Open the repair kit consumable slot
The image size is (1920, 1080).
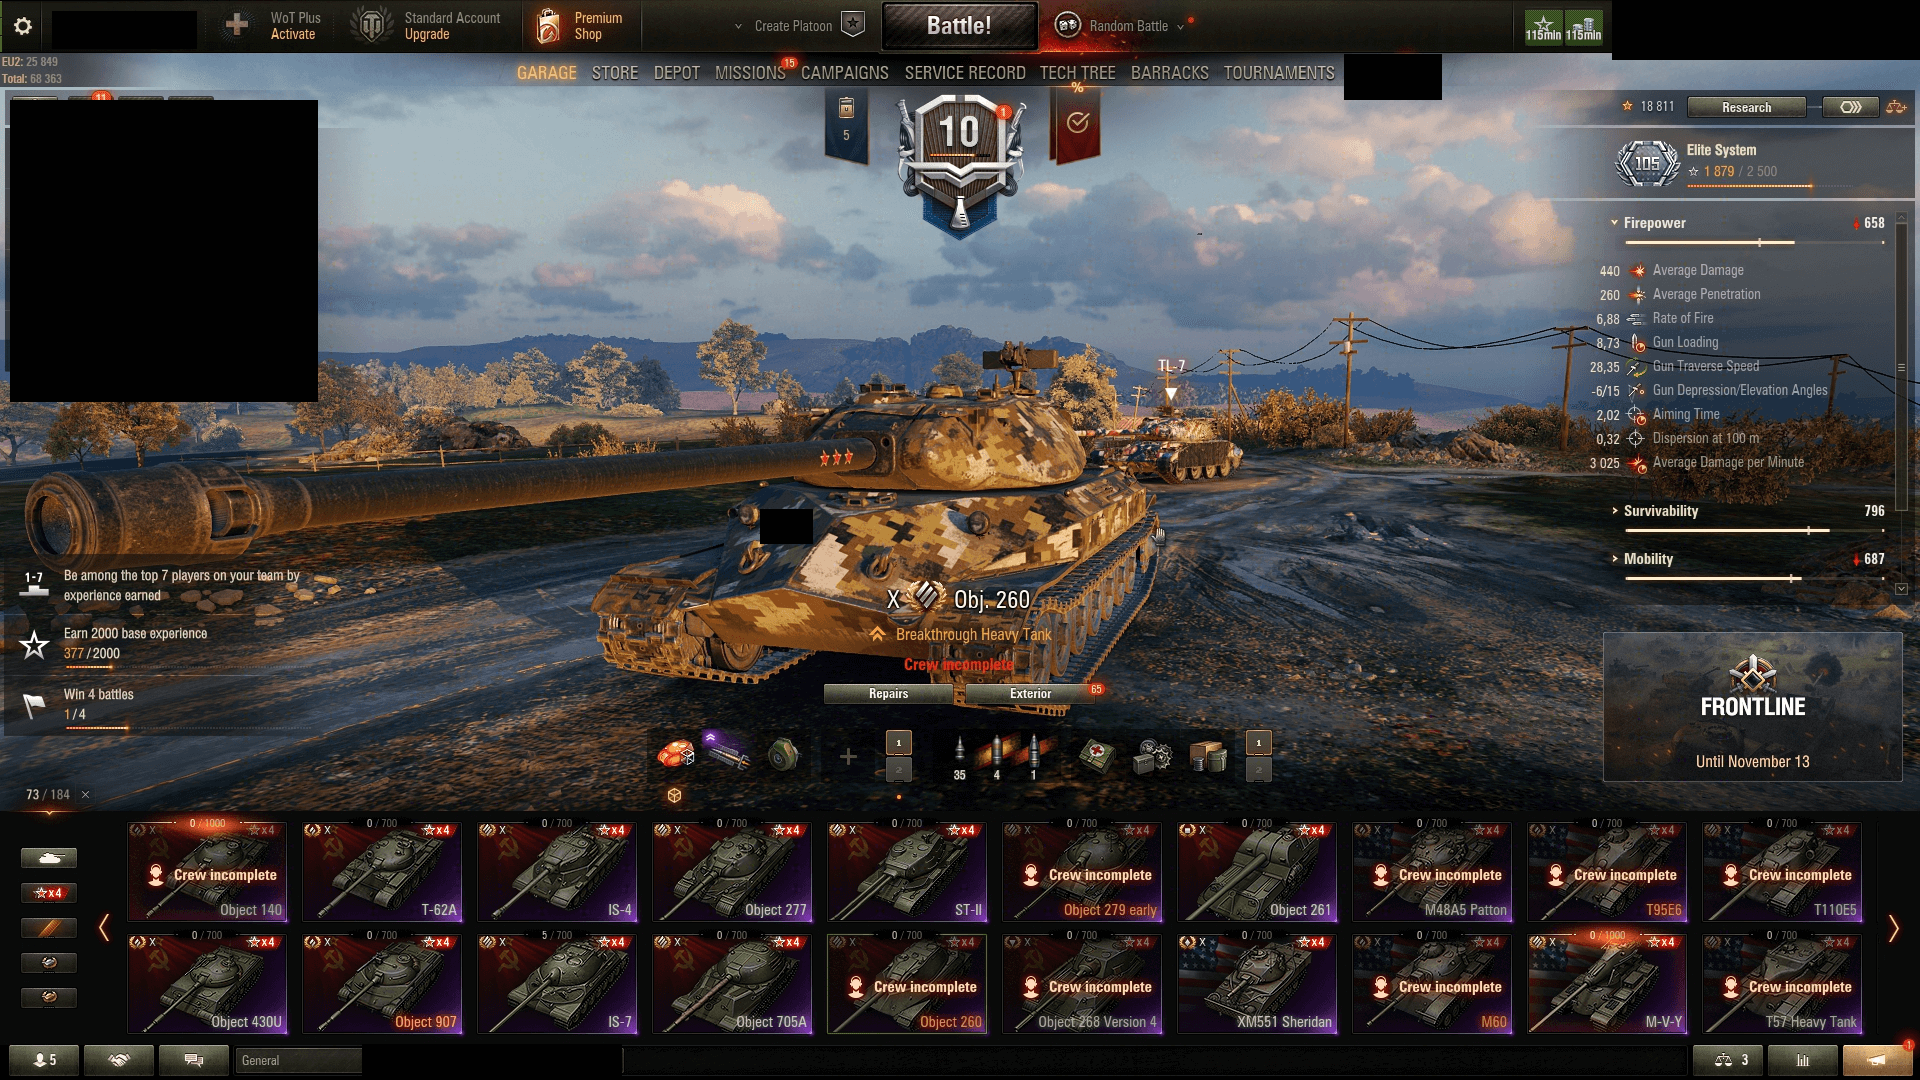(1152, 756)
